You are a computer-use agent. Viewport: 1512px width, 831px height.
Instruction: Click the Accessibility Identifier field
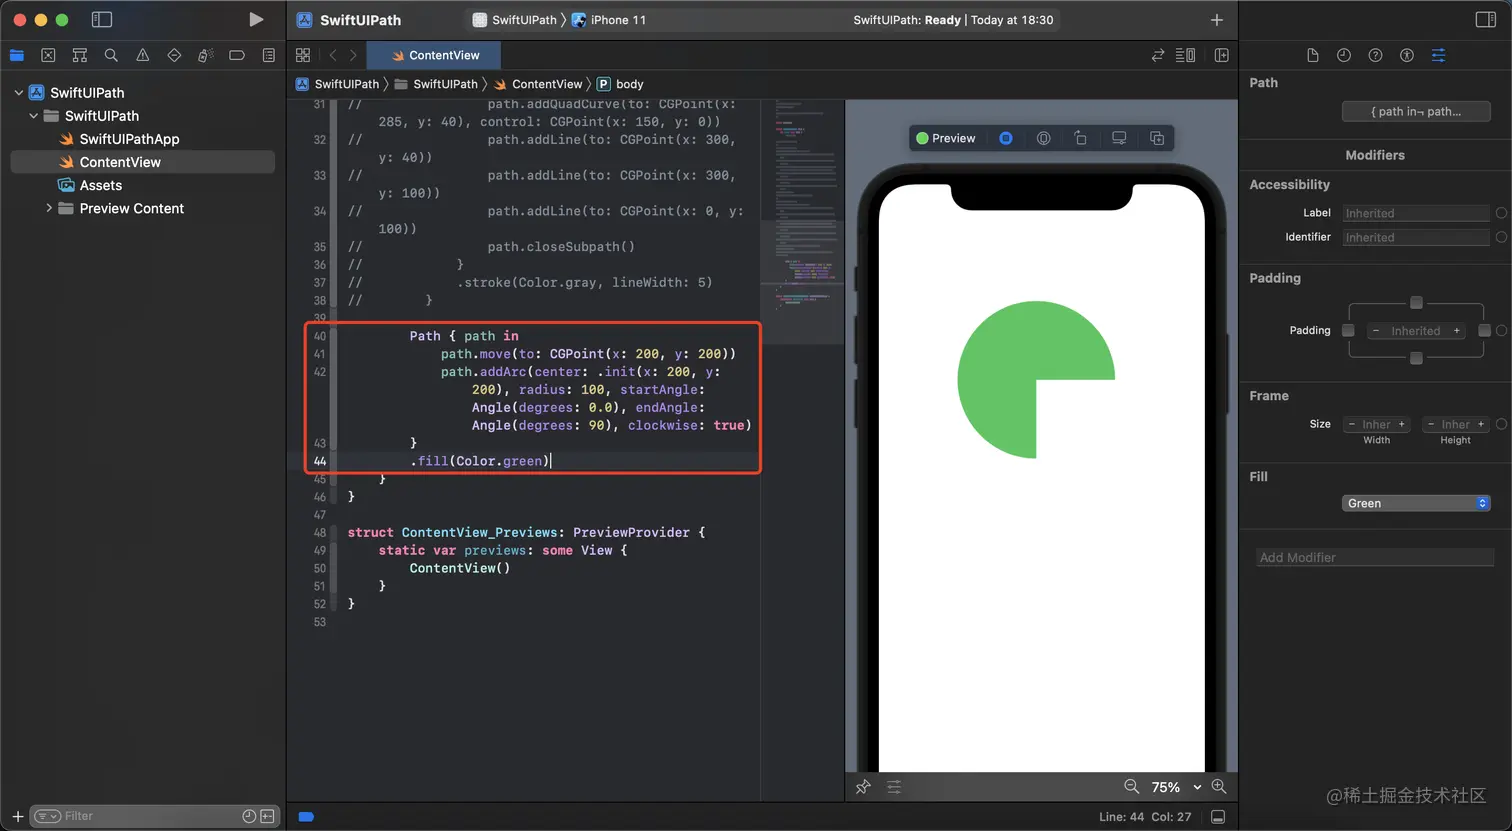pyautogui.click(x=1417, y=237)
